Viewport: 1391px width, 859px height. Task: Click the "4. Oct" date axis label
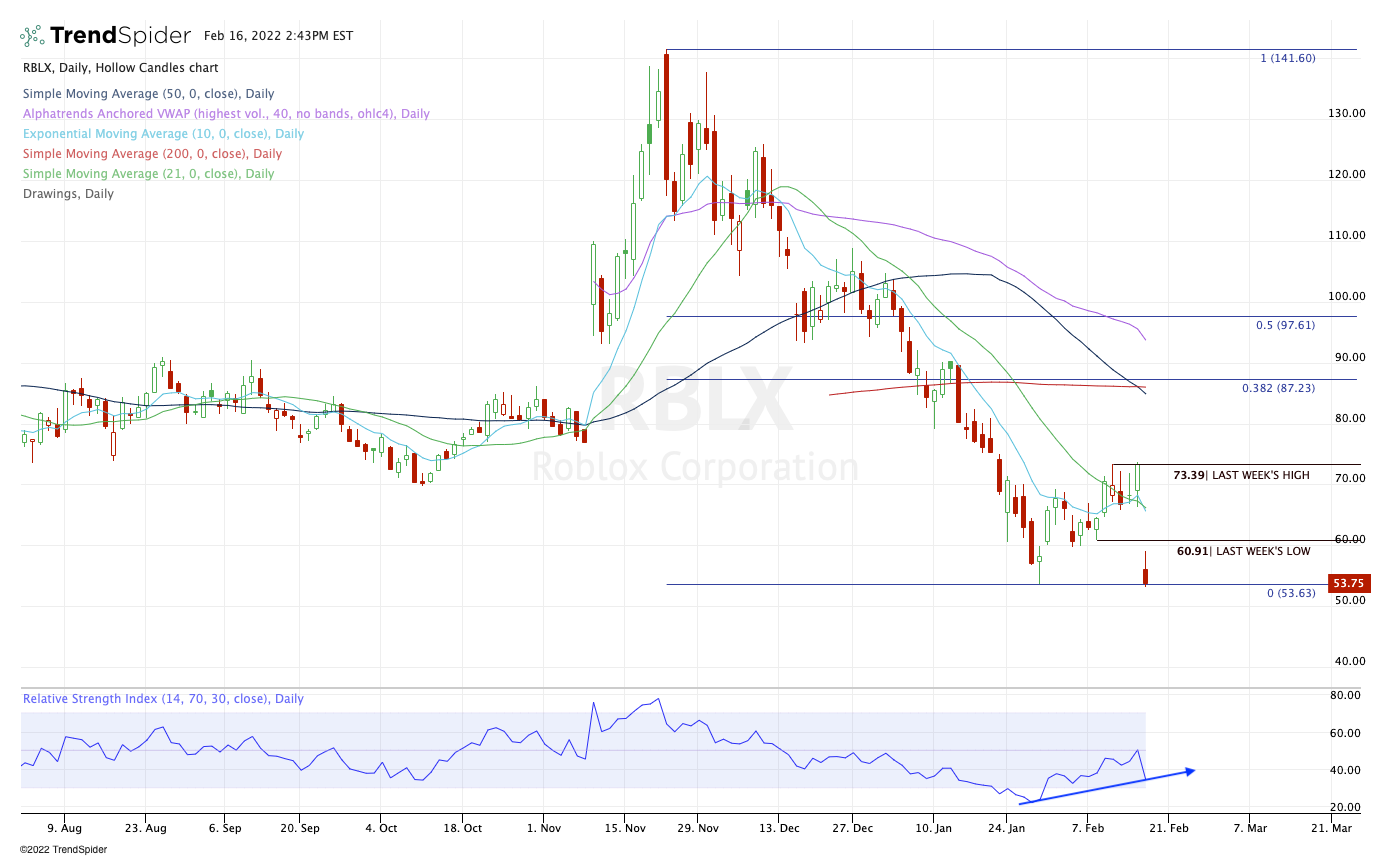point(382,828)
